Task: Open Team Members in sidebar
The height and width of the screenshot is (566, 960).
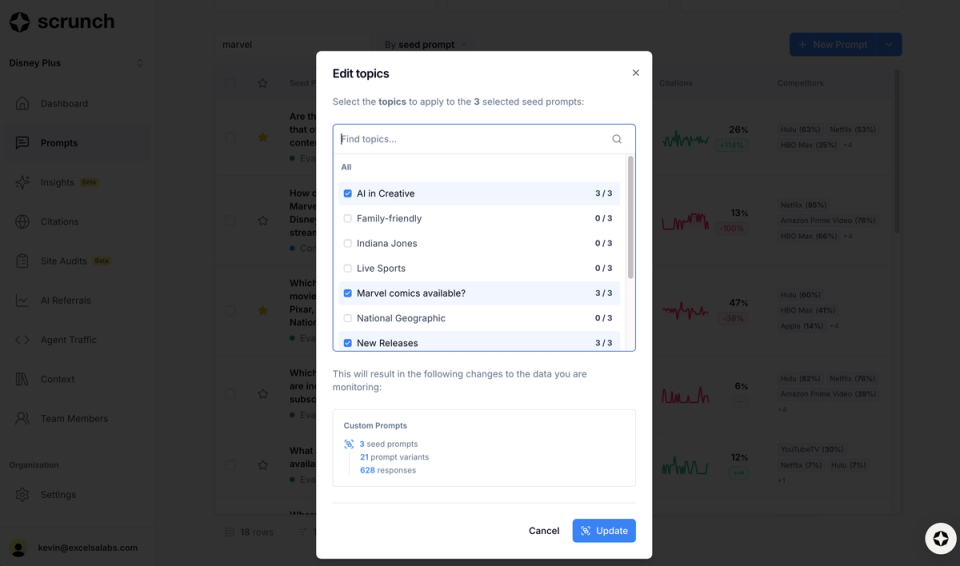Action: pos(74,419)
